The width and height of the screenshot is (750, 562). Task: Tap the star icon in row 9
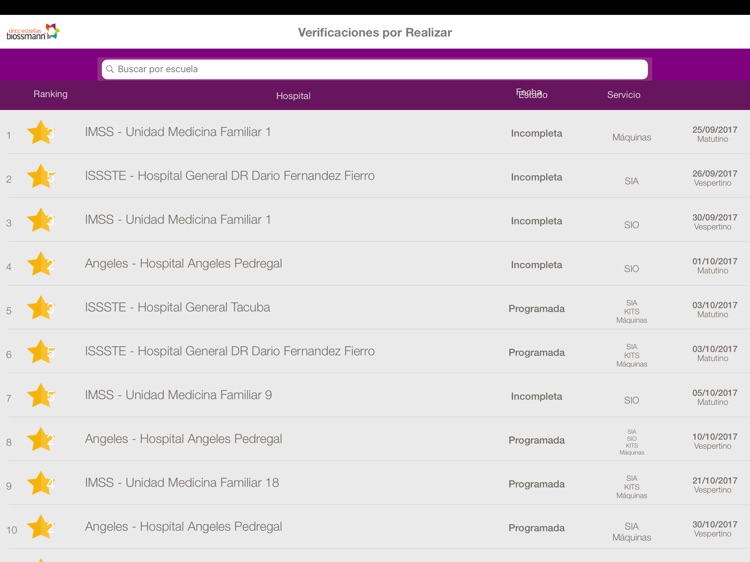[40, 484]
